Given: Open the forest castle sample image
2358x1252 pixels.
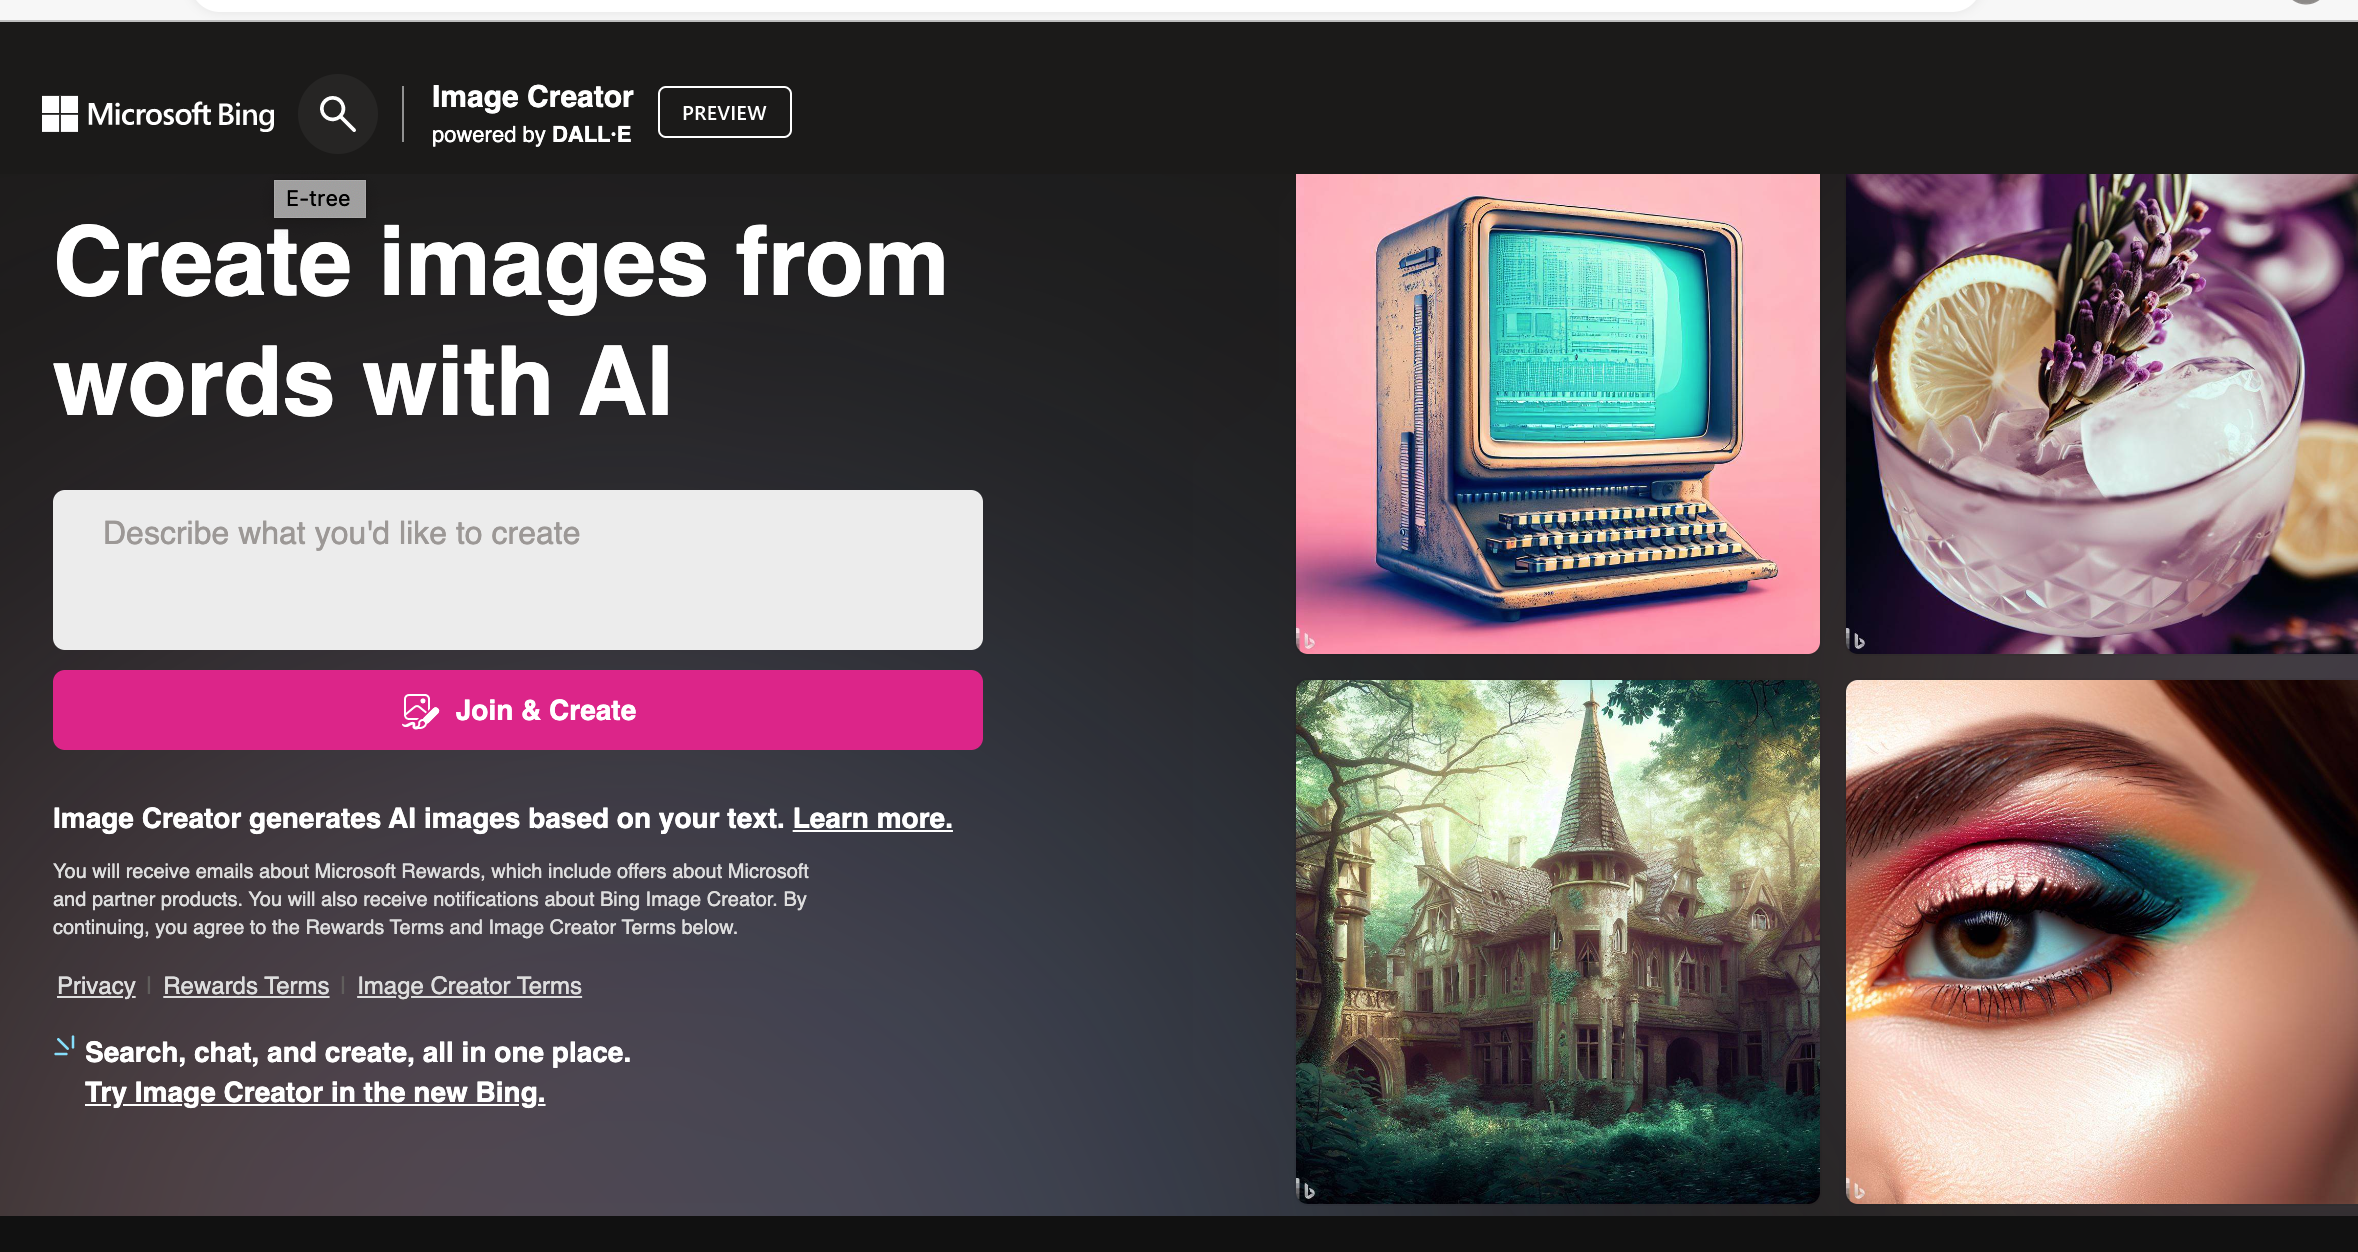Looking at the screenshot, I should (x=1558, y=942).
